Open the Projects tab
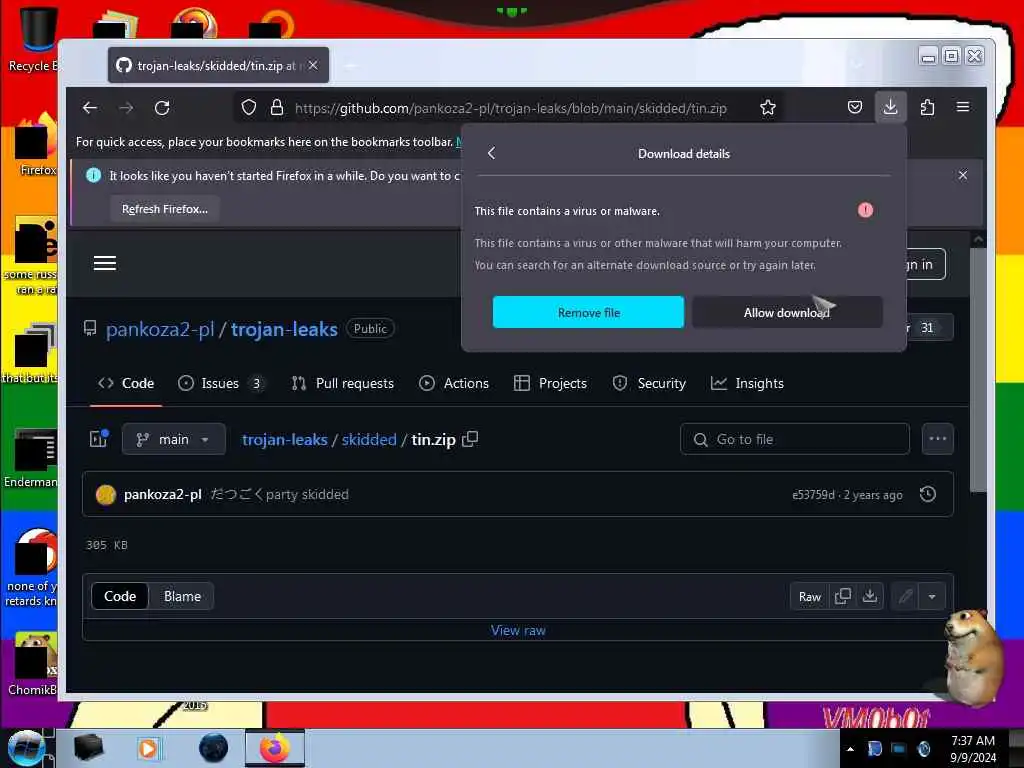 551,383
